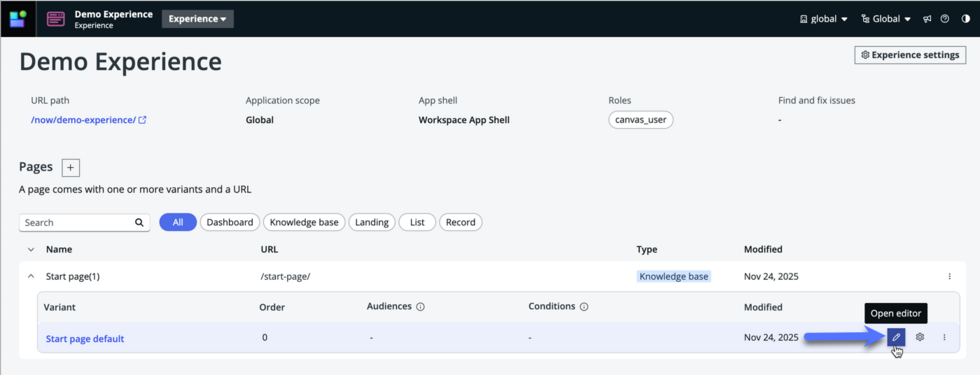The width and height of the screenshot is (980, 375).
Task: Click the Name column header
Action: 59,249
